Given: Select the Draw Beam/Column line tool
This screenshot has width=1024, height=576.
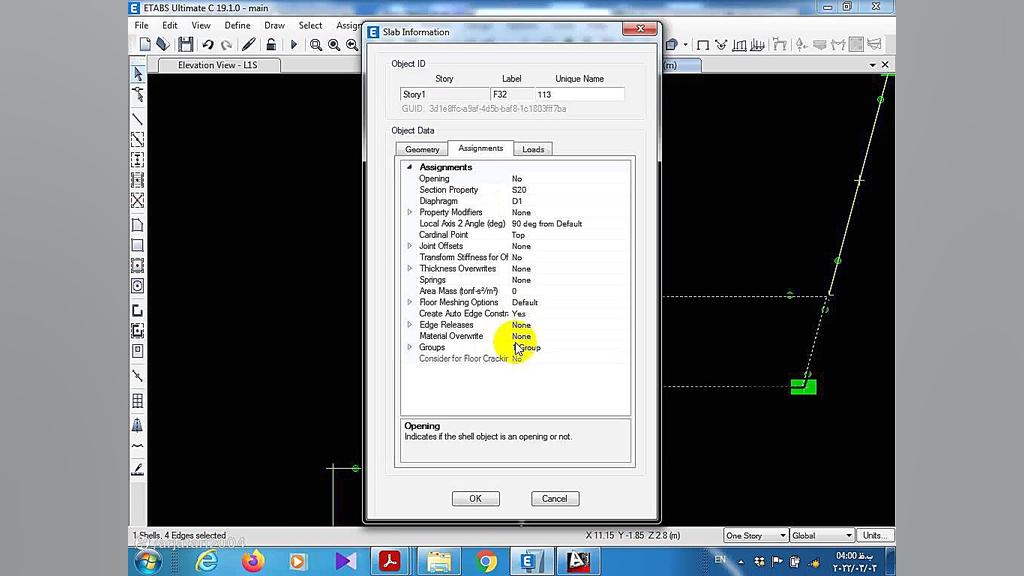Looking at the screenshot, I should pyautogui.click(x=138, y=120).
